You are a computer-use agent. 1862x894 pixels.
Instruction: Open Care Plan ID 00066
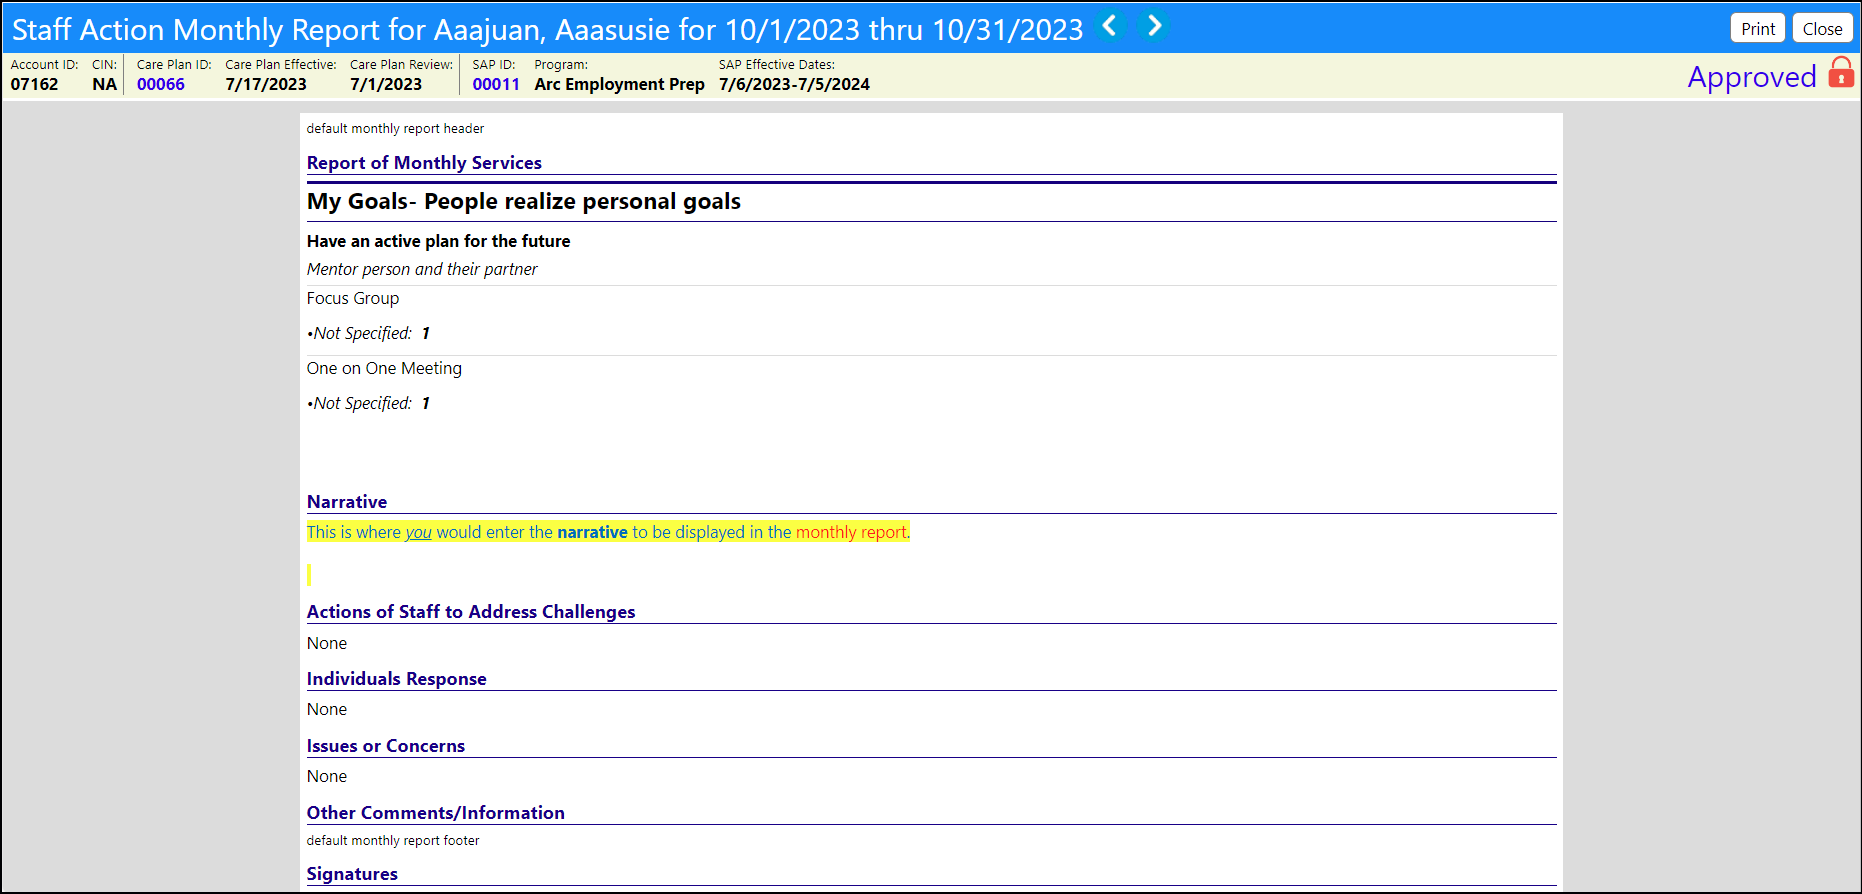tap(161, 84)
